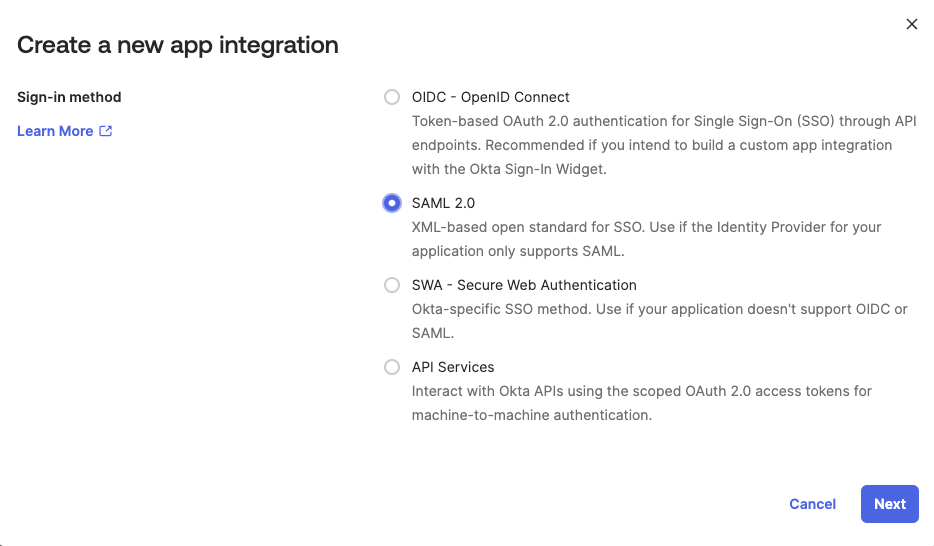Close the app integration dialog
The image size is (934, 546).
tap(911, 24)
